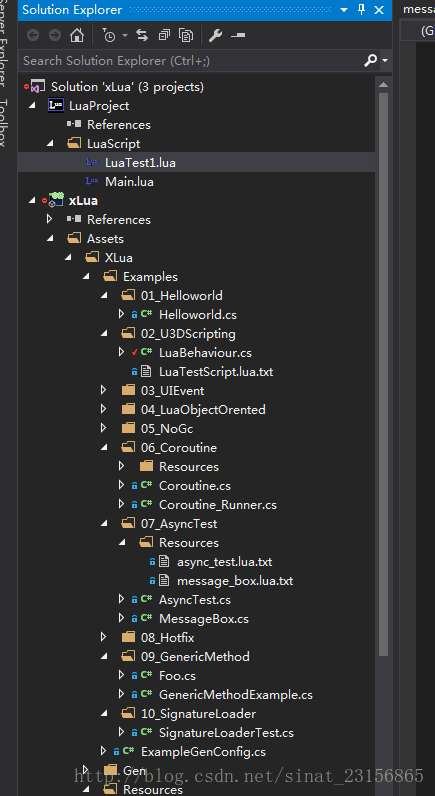Click the Search Solution Explorer field
The image size is (435, 796).
(191, 61)
